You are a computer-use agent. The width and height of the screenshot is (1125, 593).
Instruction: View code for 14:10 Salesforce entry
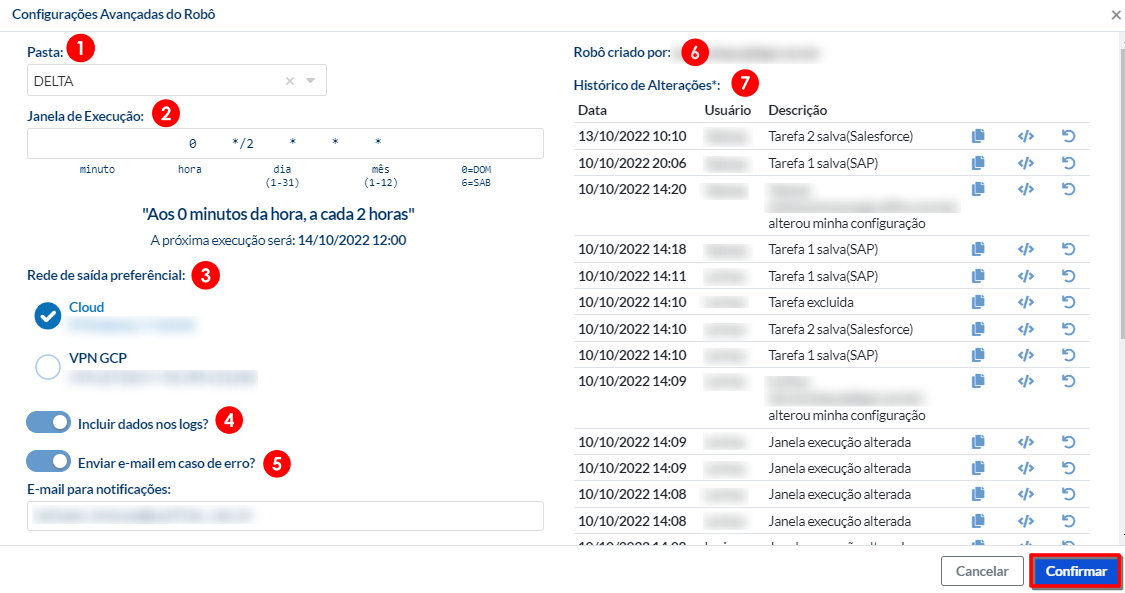point(1025,329)
